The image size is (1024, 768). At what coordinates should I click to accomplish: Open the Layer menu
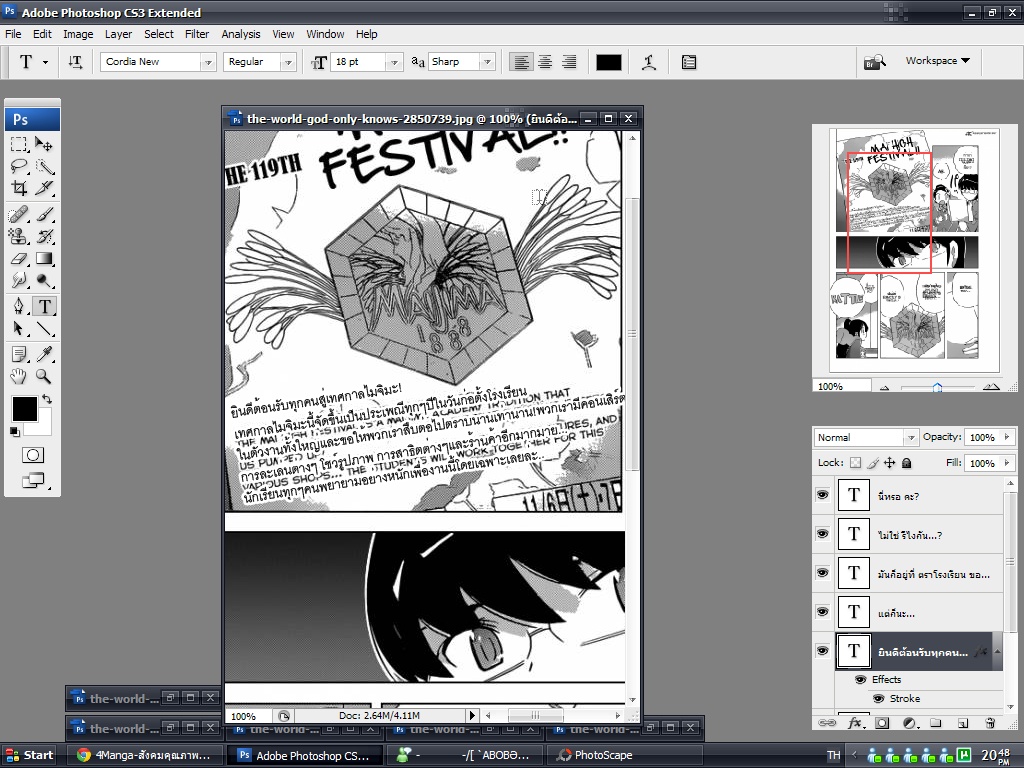click(118, 34)
